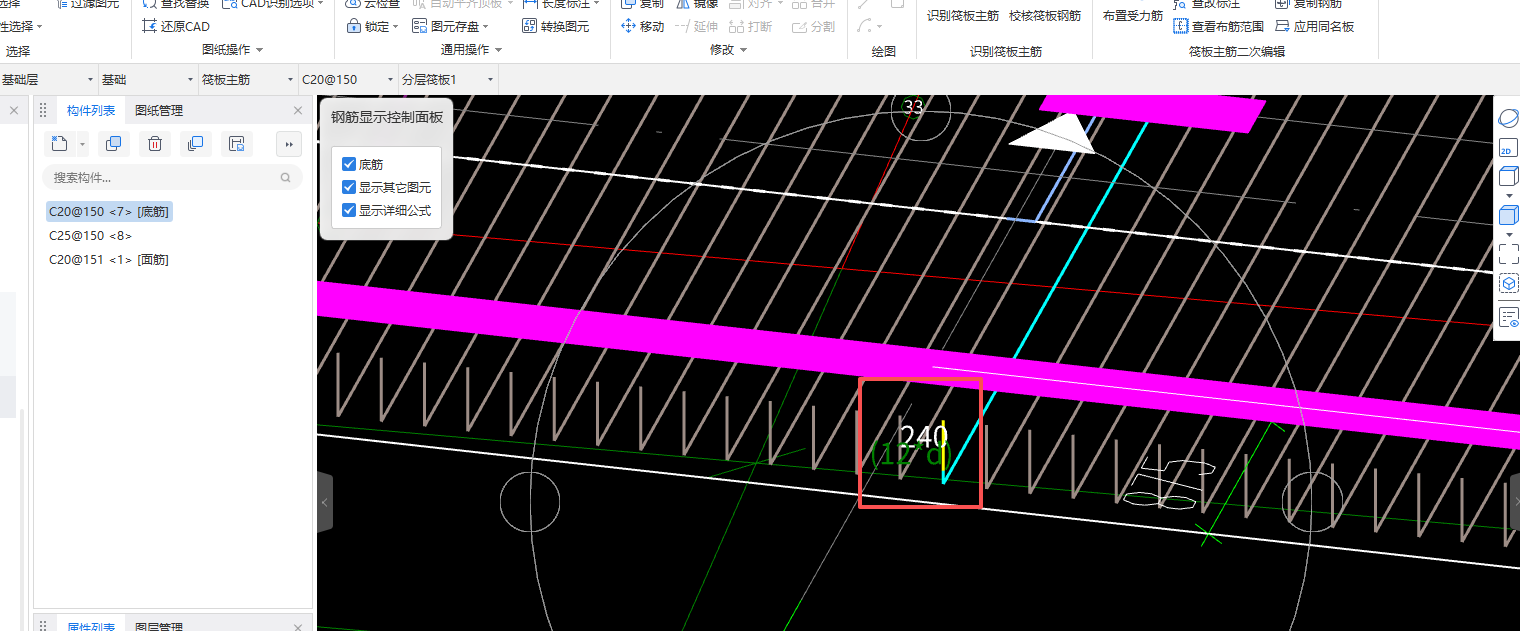Viewport: 1520px width, 631px height.
Task: Expand more tools with double-arrow button
Action: [x=289, y=144]
